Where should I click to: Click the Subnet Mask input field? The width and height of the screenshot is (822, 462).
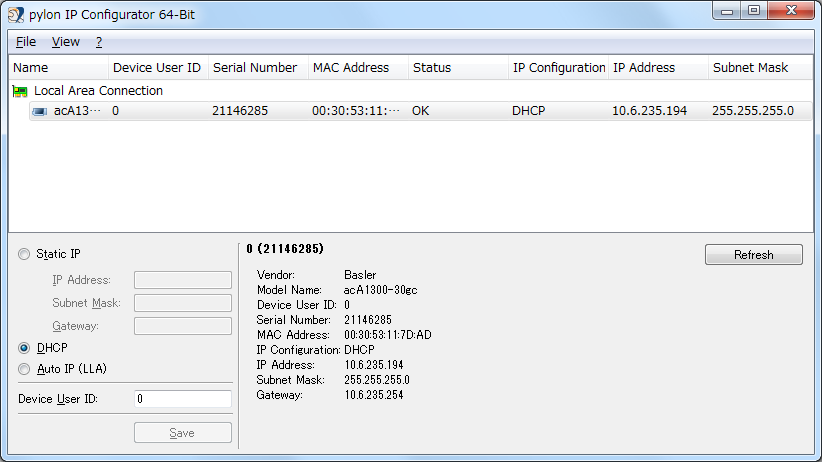183,303
